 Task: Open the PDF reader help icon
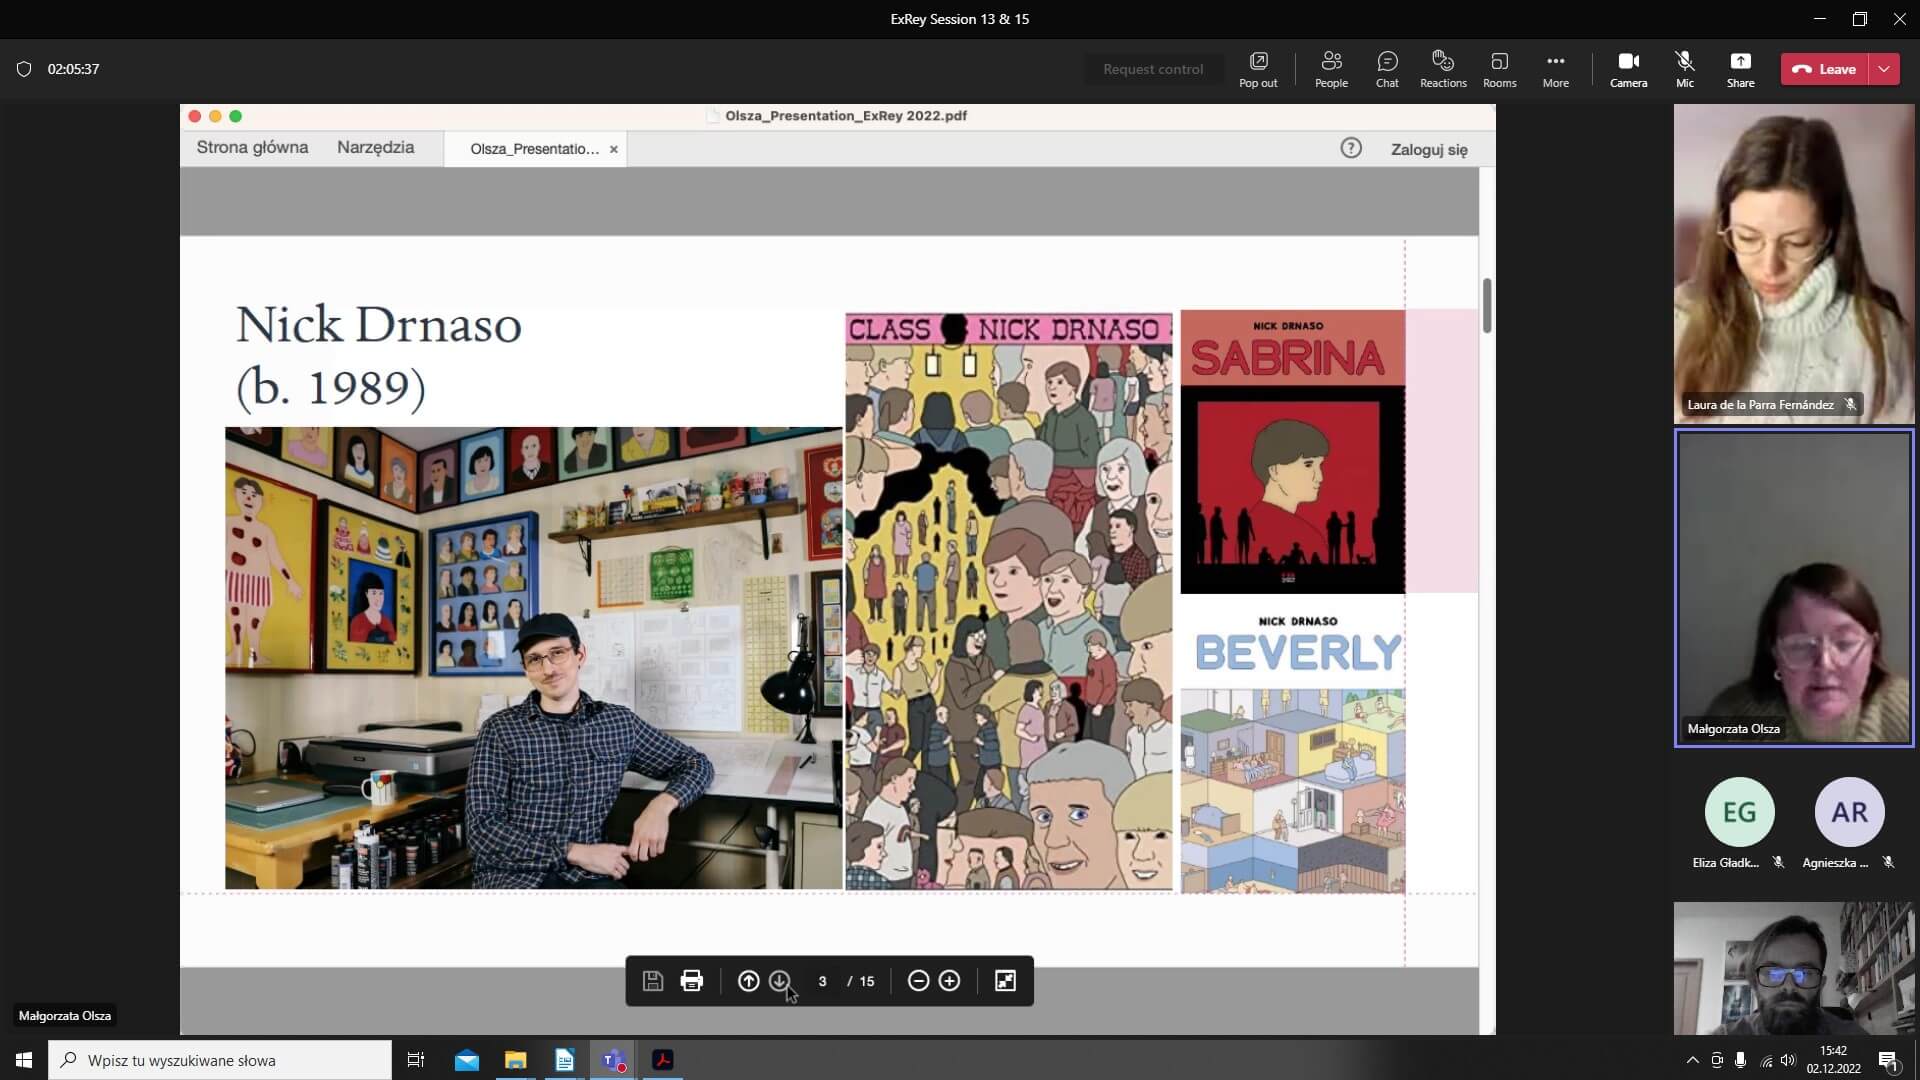(1351, 148)
